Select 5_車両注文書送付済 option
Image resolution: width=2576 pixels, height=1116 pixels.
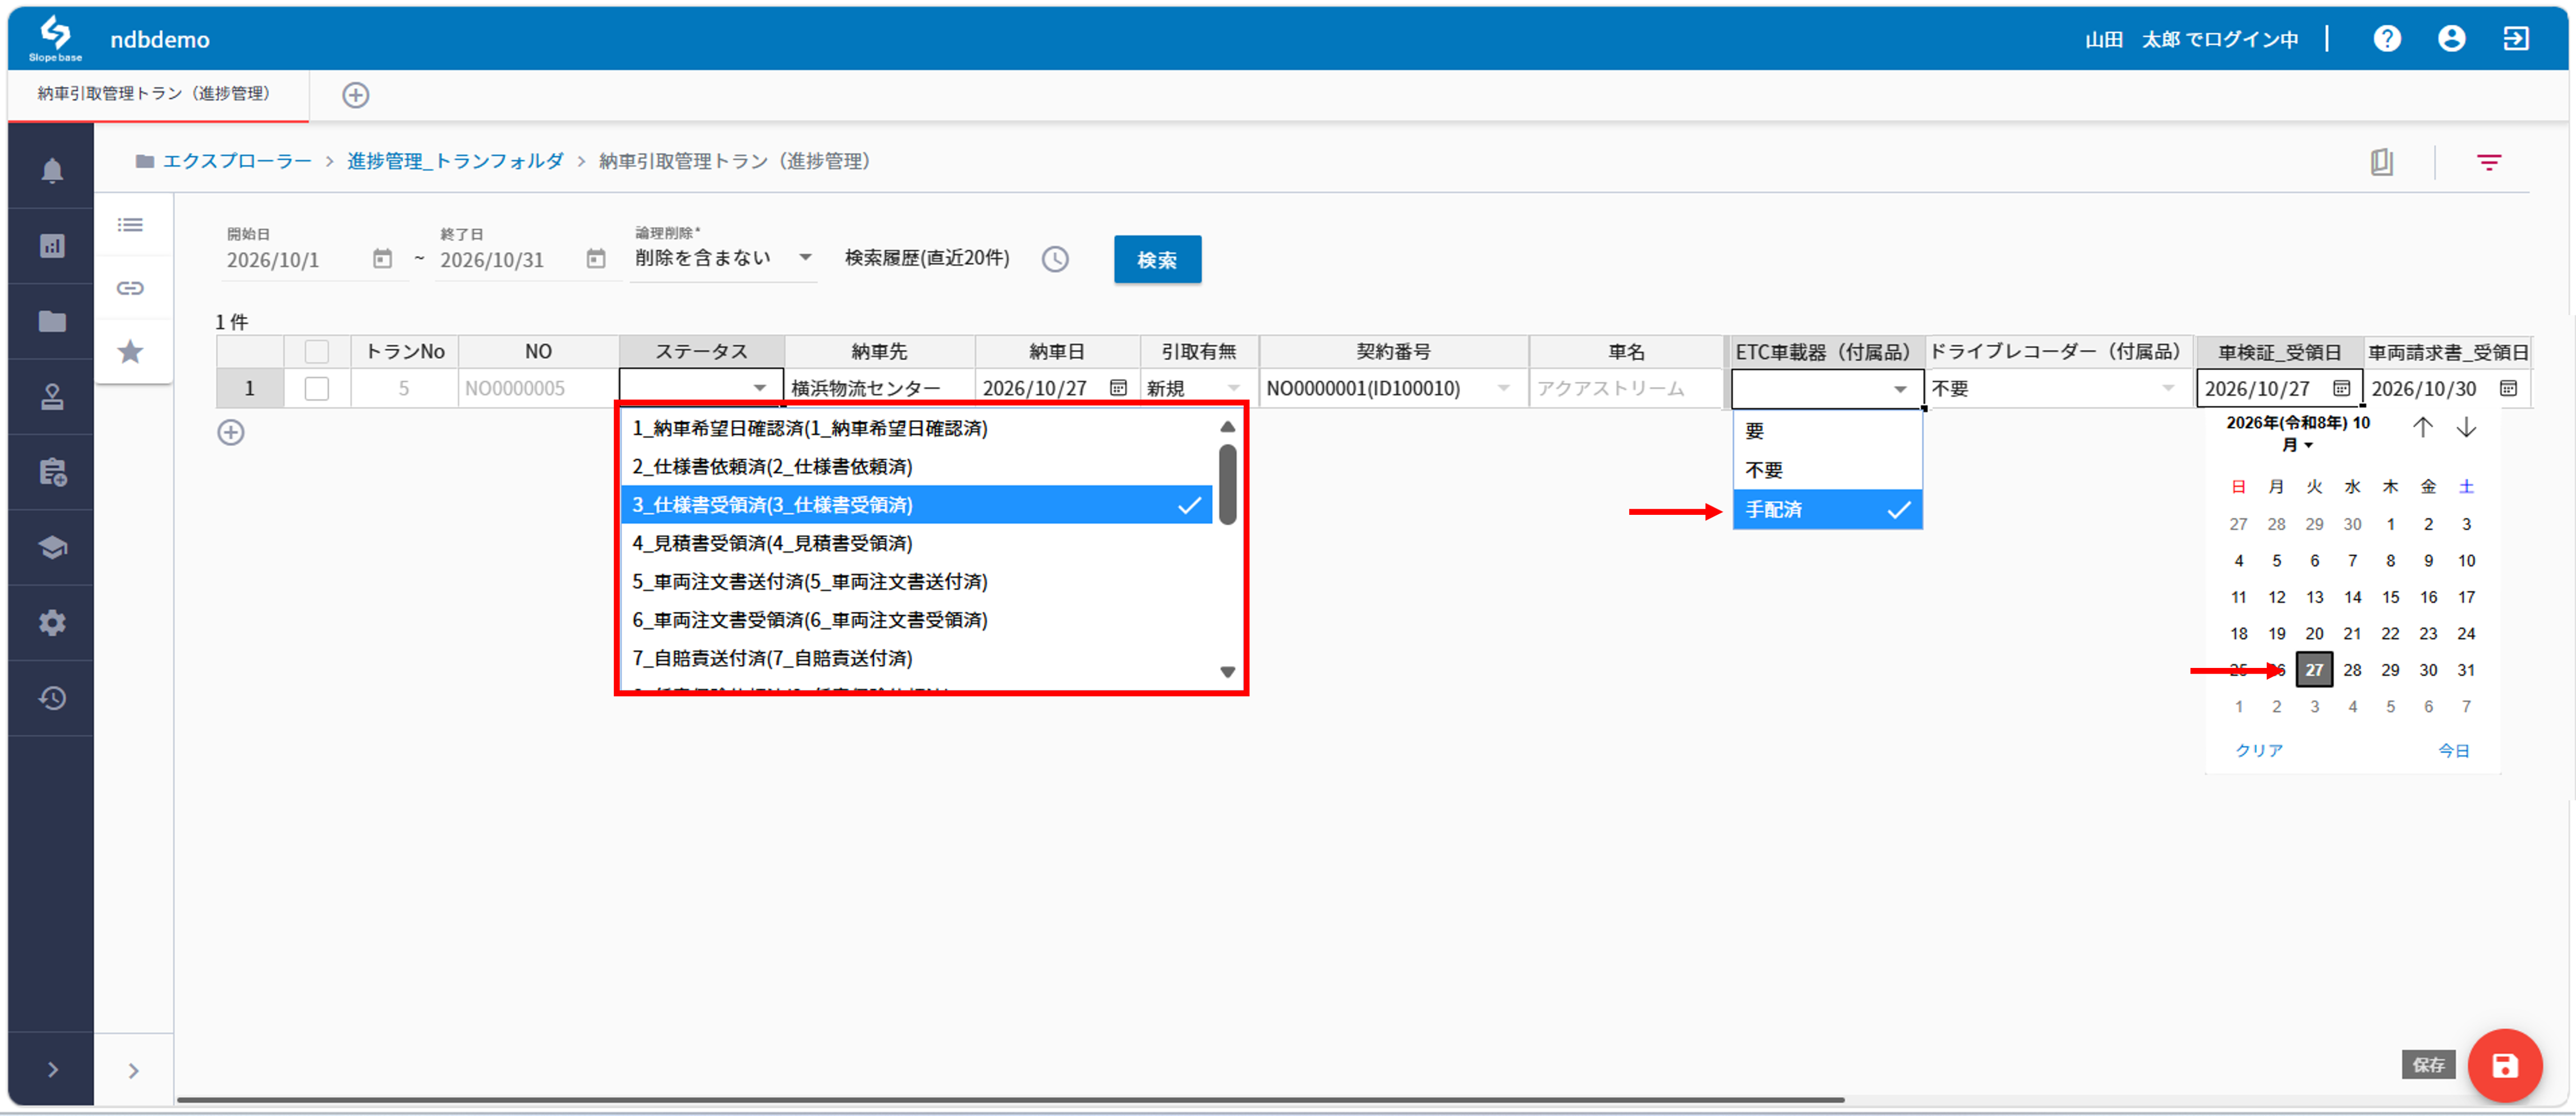point(916,581)
